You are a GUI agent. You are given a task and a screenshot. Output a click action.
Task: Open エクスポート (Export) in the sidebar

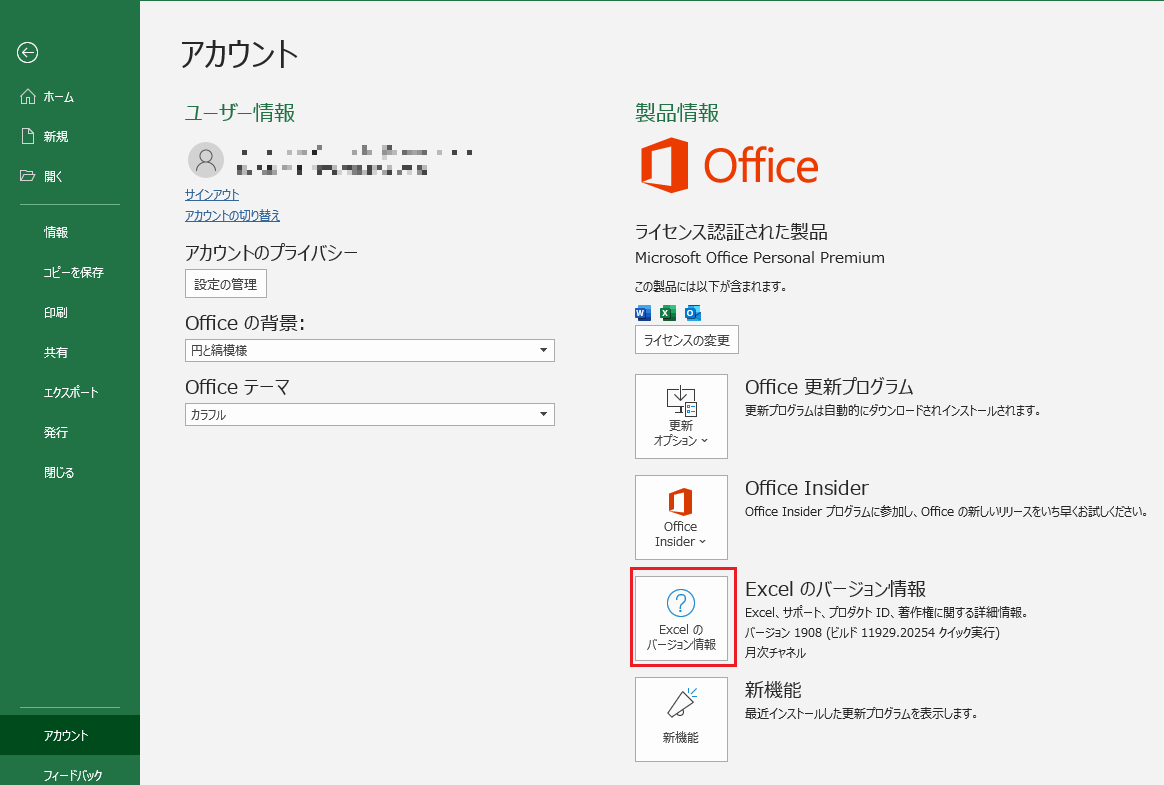(71, 392)
